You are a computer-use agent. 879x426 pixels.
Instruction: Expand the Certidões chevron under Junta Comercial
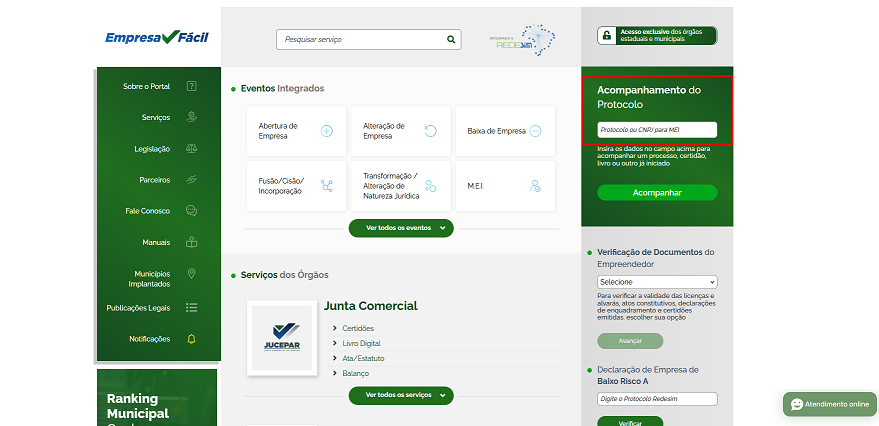tap(335, 328)
